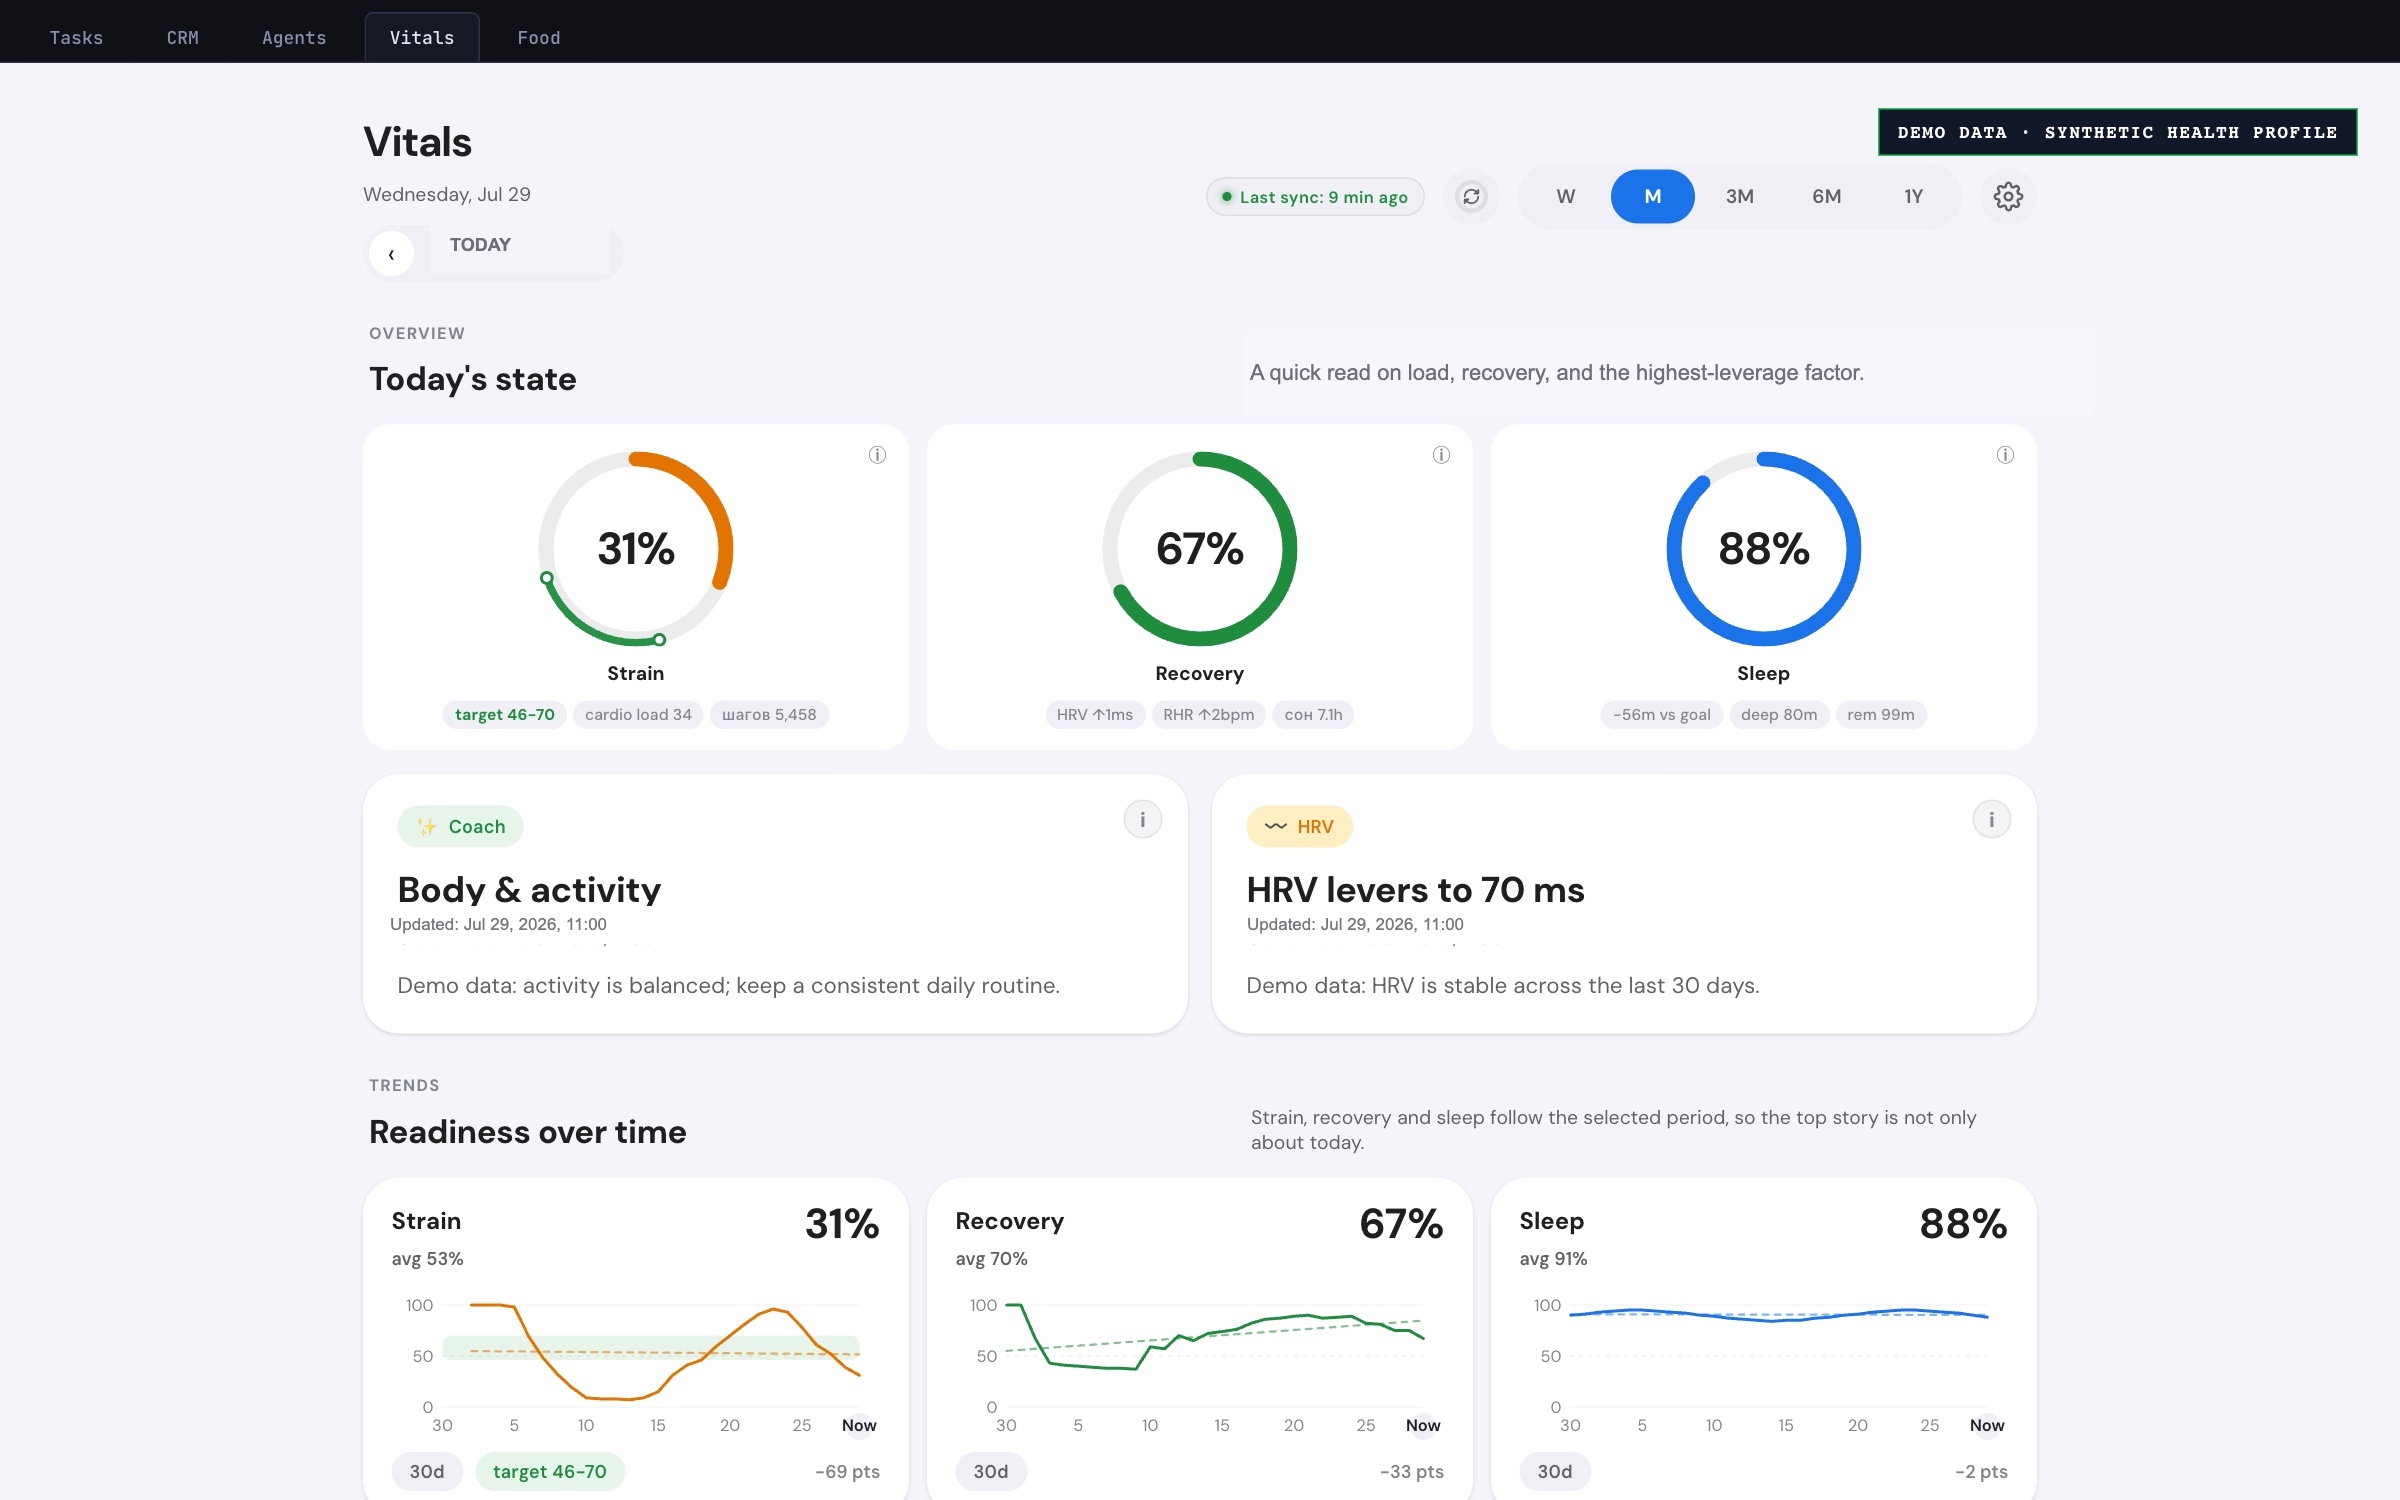Viewport: 2400px width, 1500px height.
Task: Open info on HRV levers card
Action: click(x=1991, y=820)
